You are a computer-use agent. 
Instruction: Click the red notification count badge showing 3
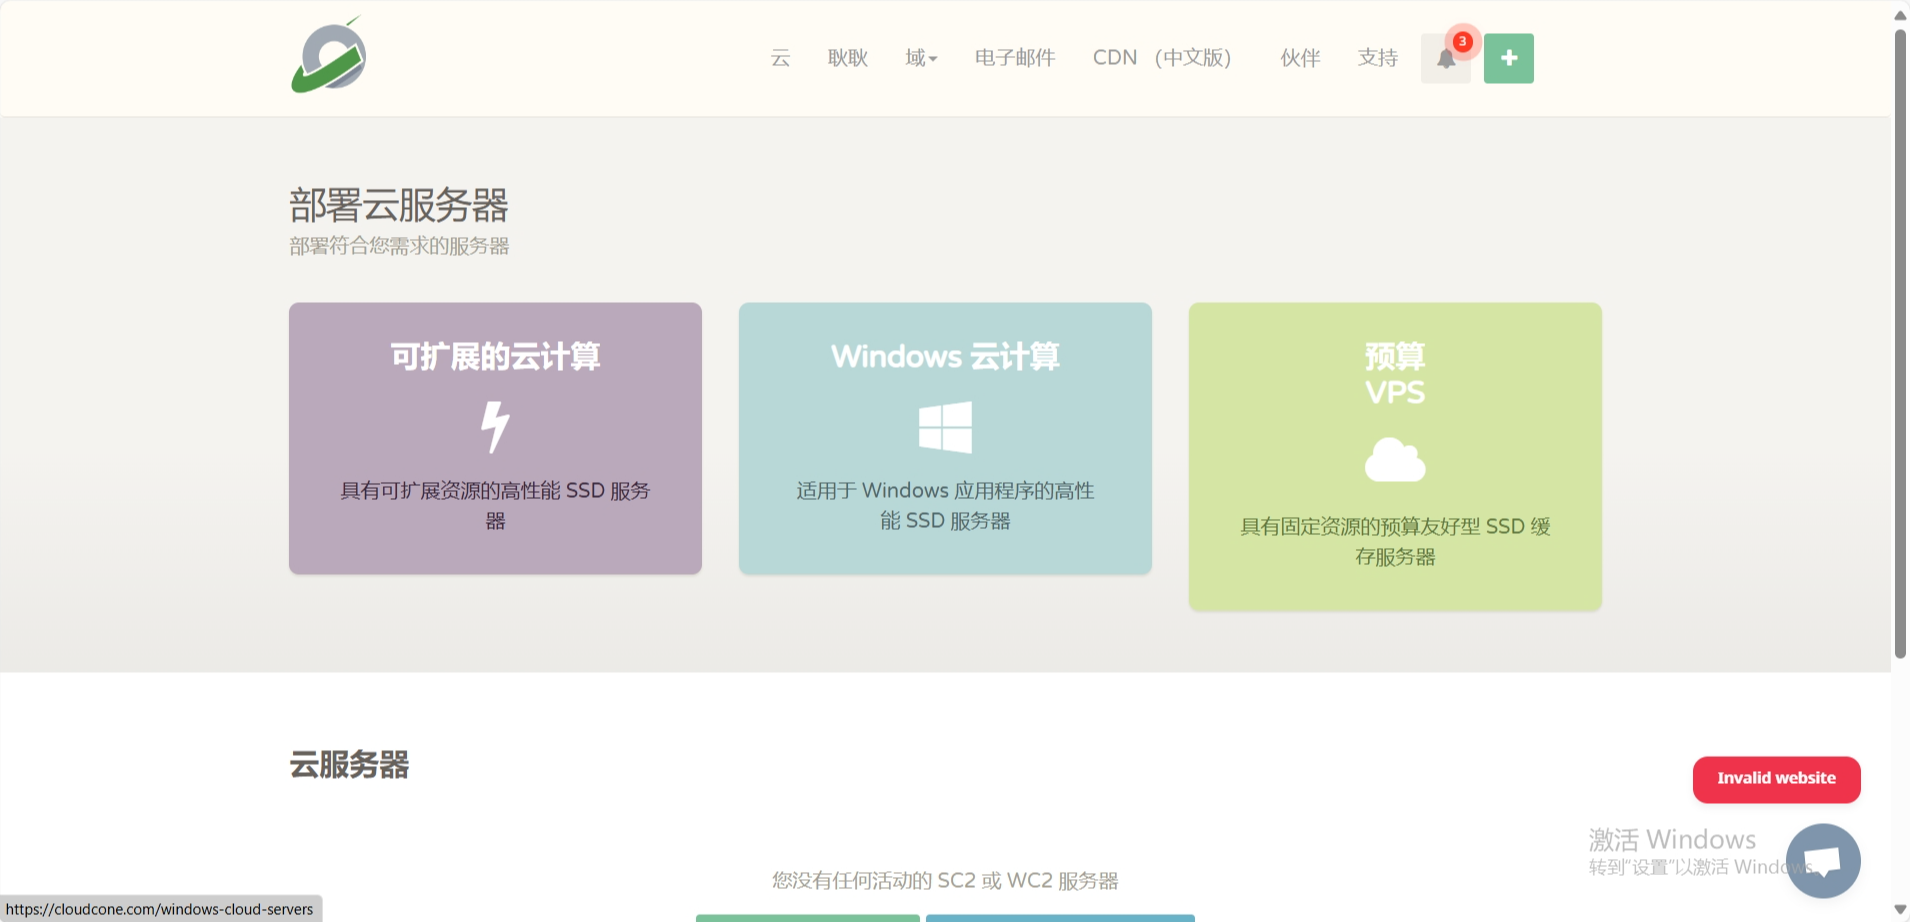pyautogui.click(x=1462, y=41)
